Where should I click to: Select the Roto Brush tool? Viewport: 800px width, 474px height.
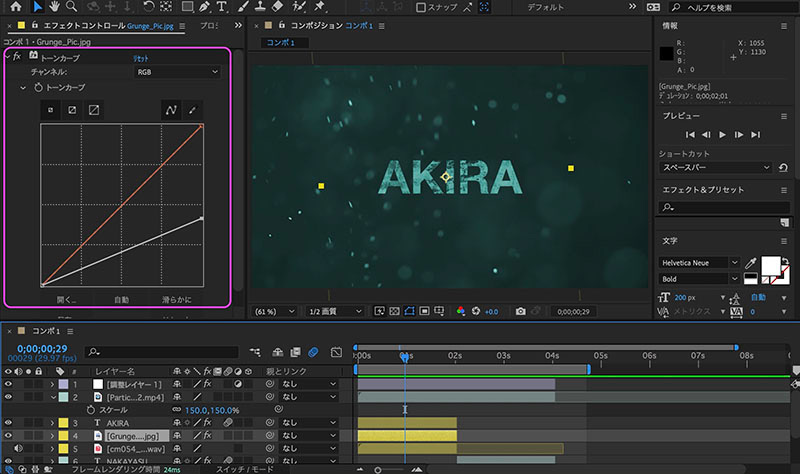[x=298, y=7]
